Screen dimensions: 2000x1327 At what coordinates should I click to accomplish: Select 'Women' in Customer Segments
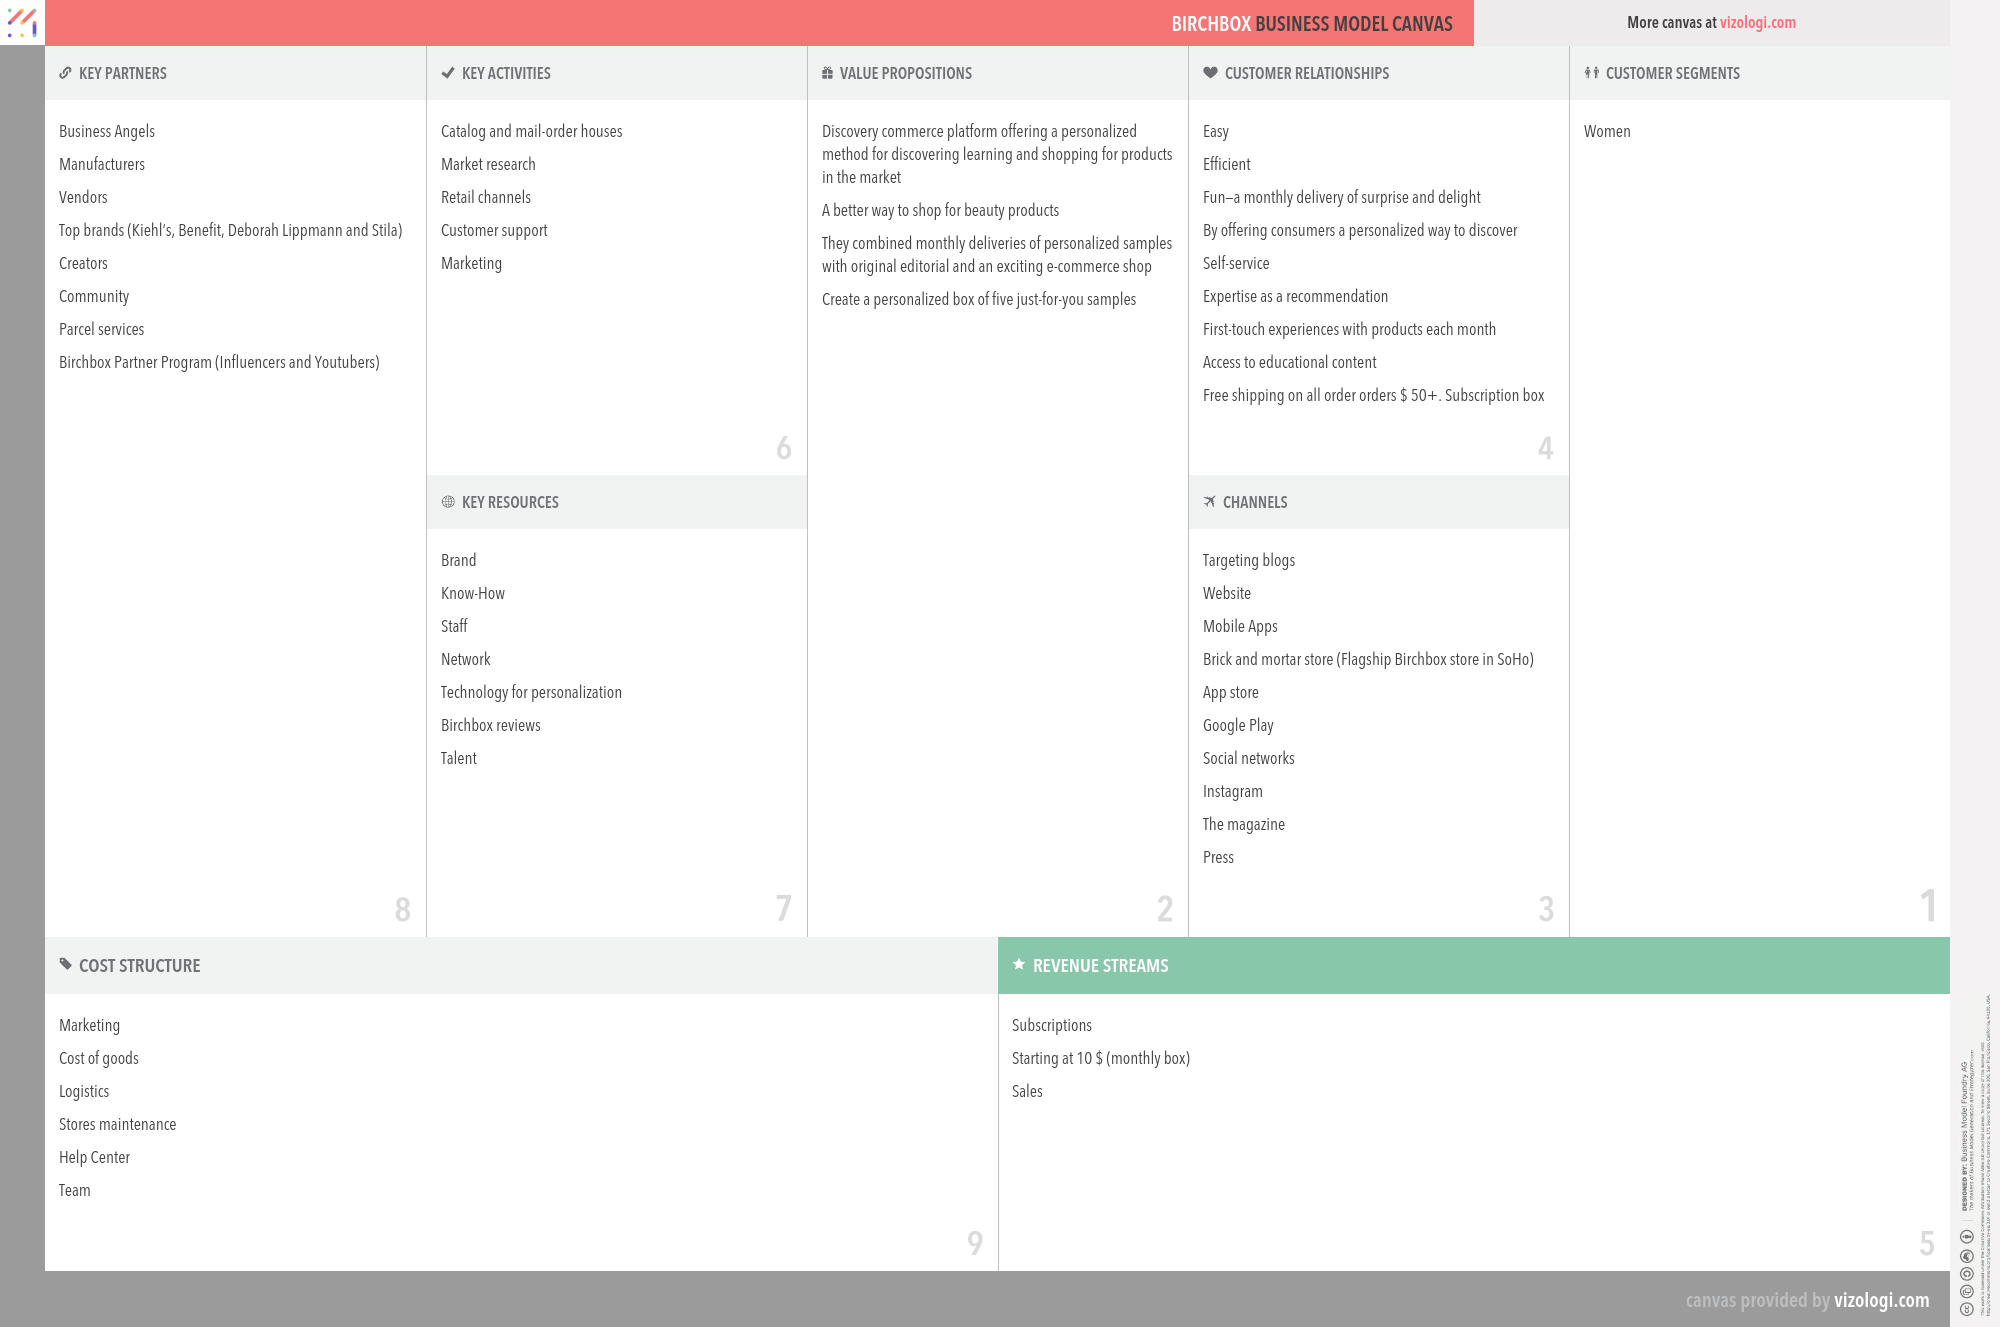coord(1607,131)
